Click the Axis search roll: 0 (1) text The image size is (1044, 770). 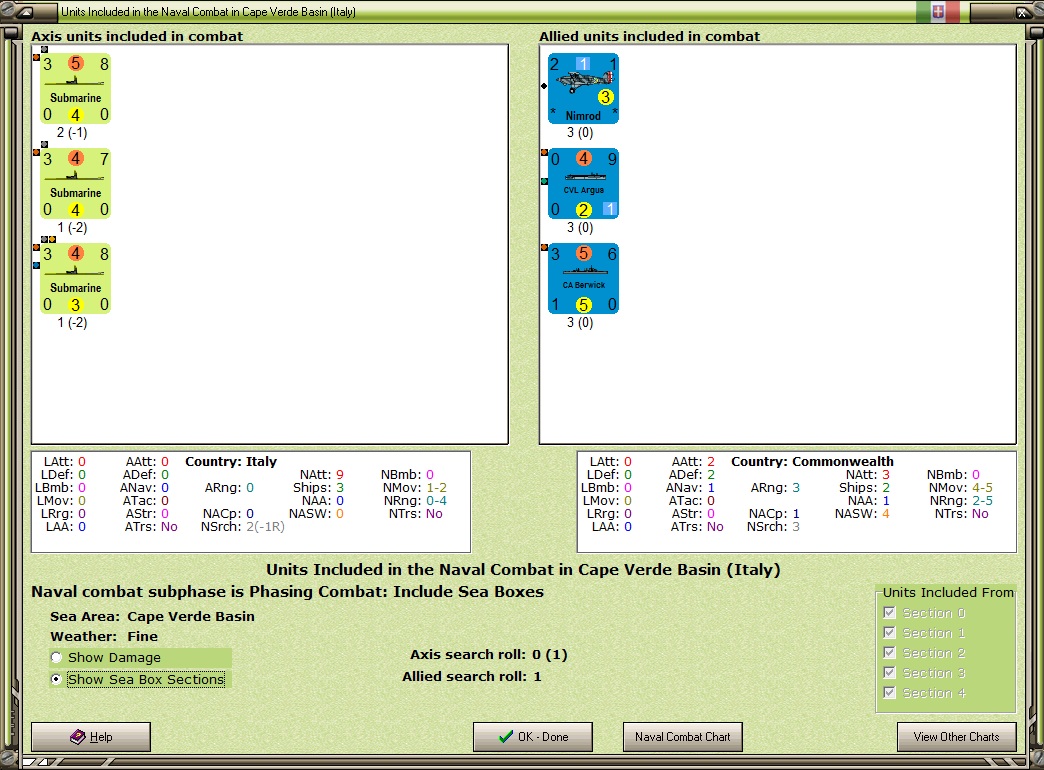[489, 655]
